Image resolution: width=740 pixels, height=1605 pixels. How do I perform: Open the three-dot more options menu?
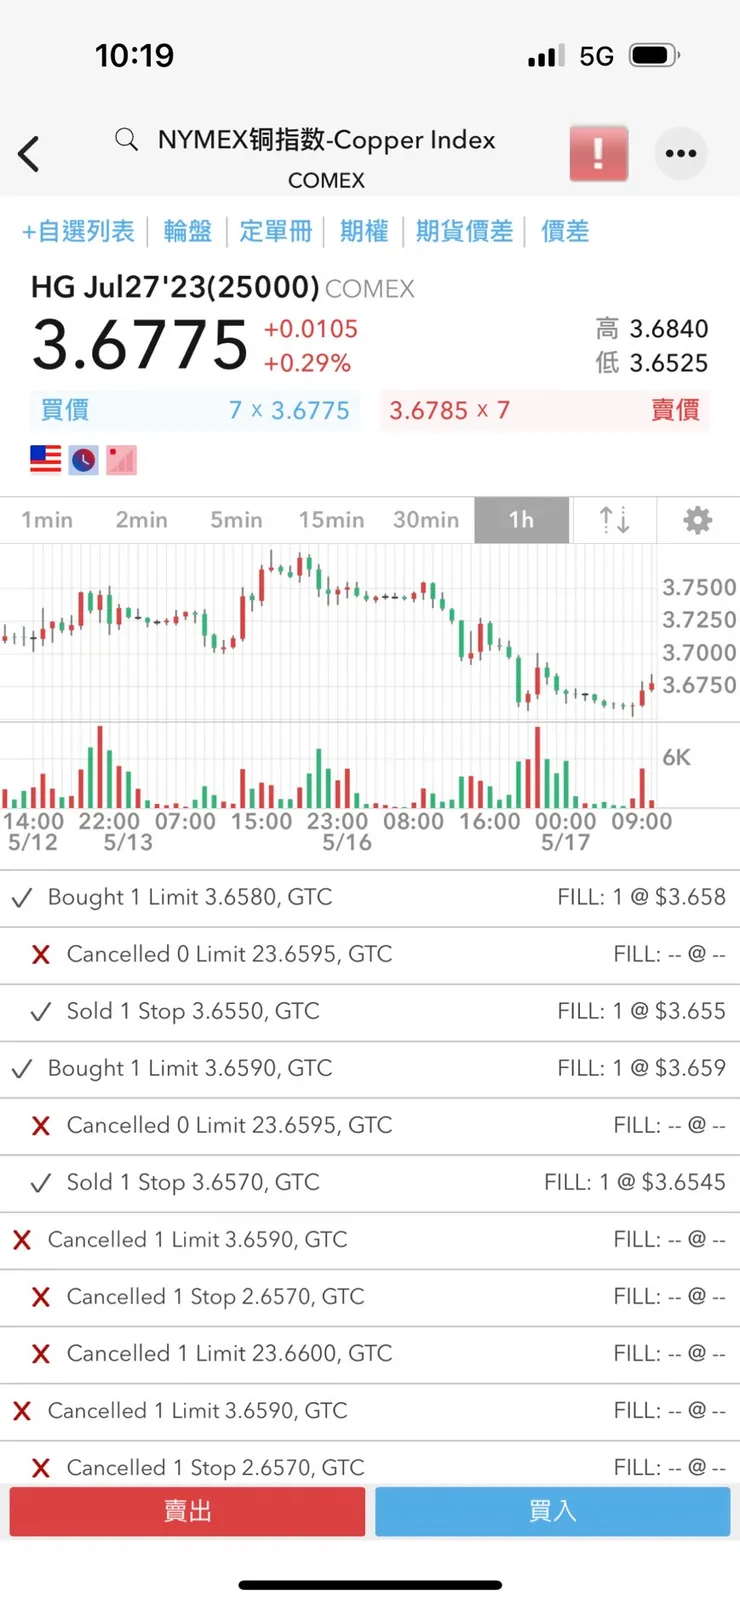point(681,154)
